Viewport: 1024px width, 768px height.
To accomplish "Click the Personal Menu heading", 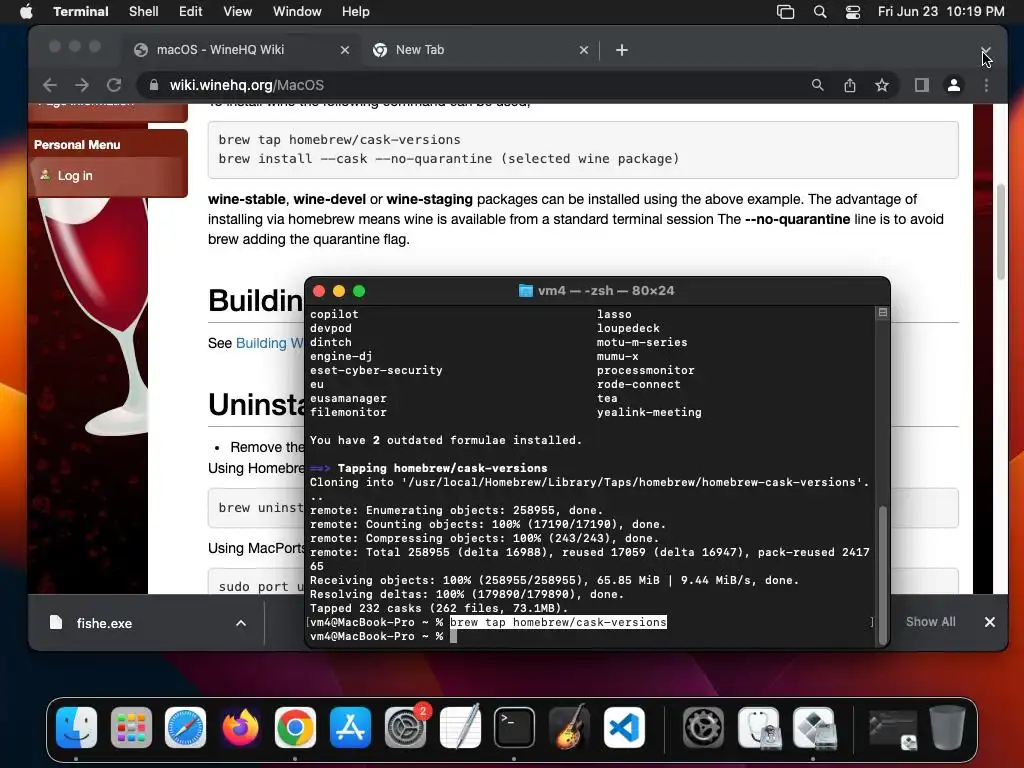I will click(77, 145).
